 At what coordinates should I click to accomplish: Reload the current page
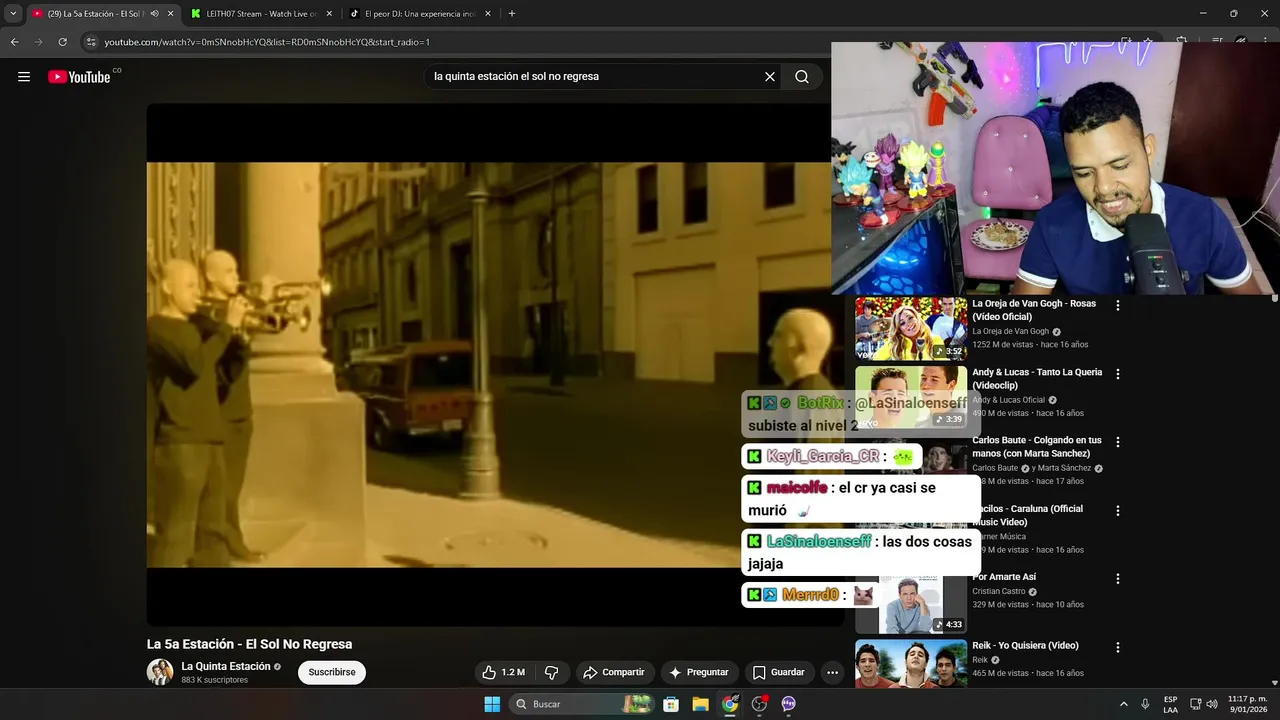(x=62, y=42)
